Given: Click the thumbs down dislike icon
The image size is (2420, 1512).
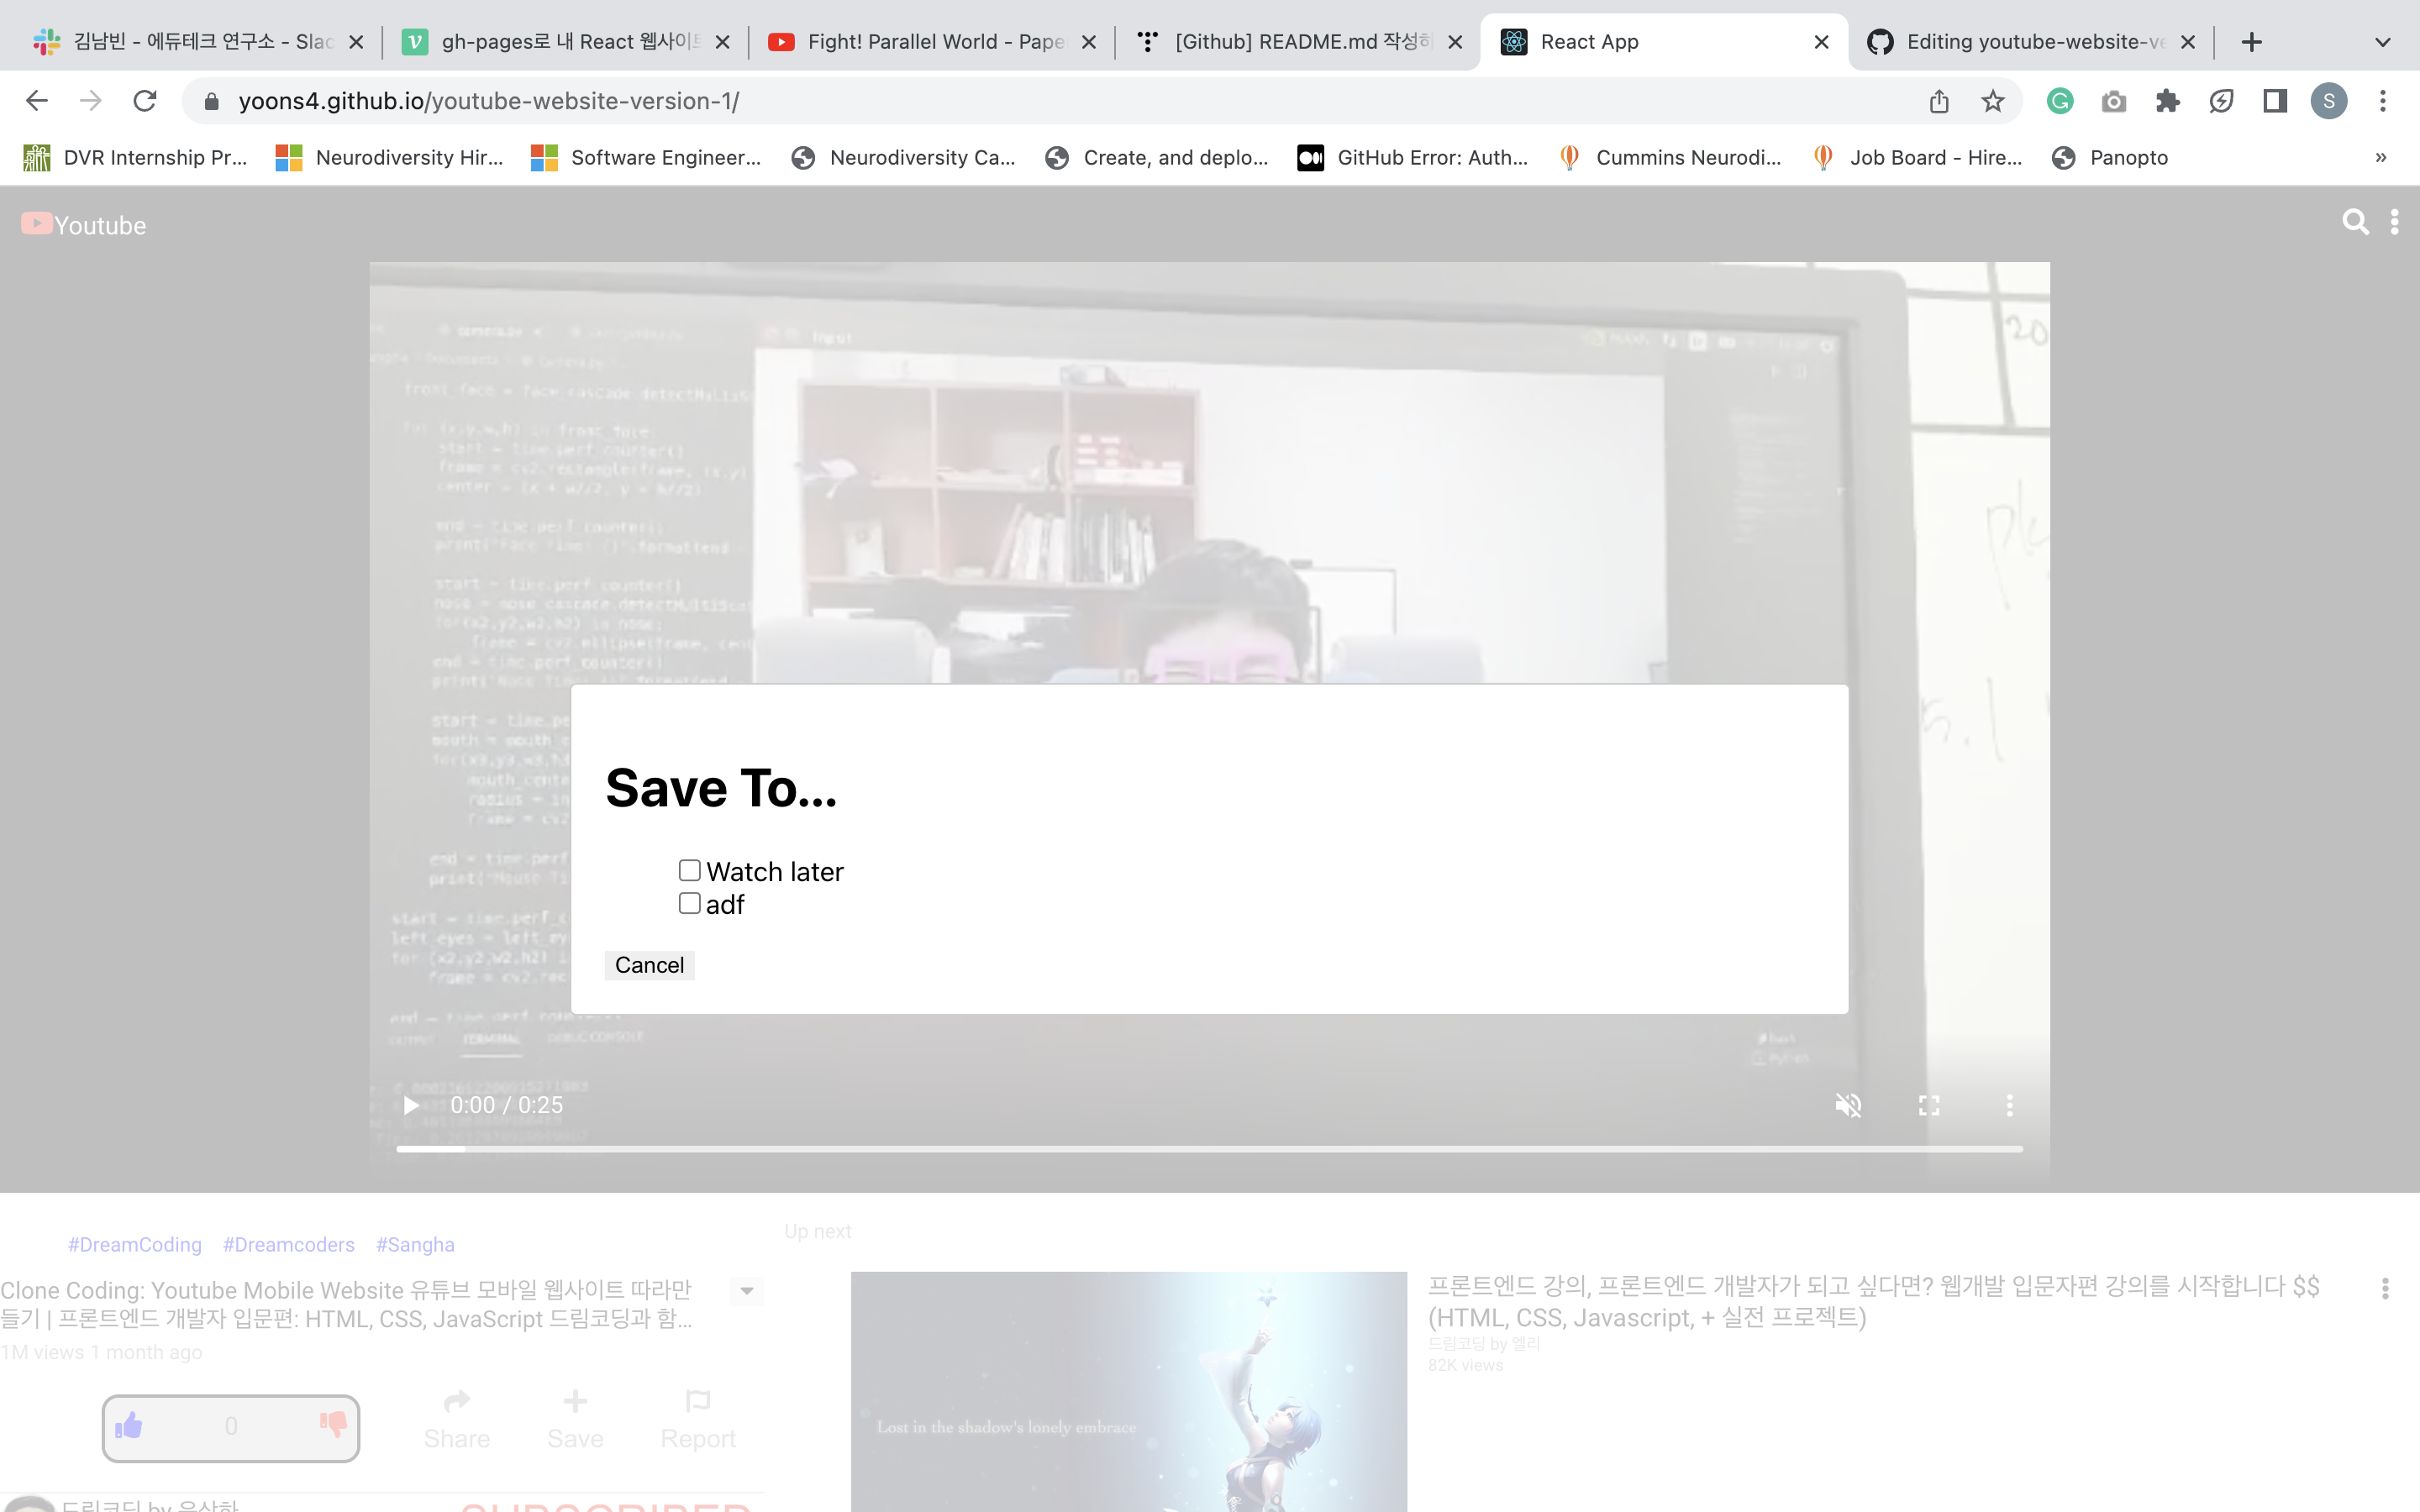Looking at the screenshot, I should 333,1423.
